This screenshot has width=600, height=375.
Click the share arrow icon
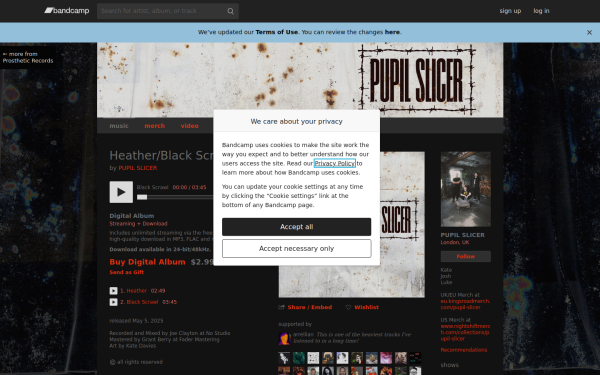(x=282, y=307)
